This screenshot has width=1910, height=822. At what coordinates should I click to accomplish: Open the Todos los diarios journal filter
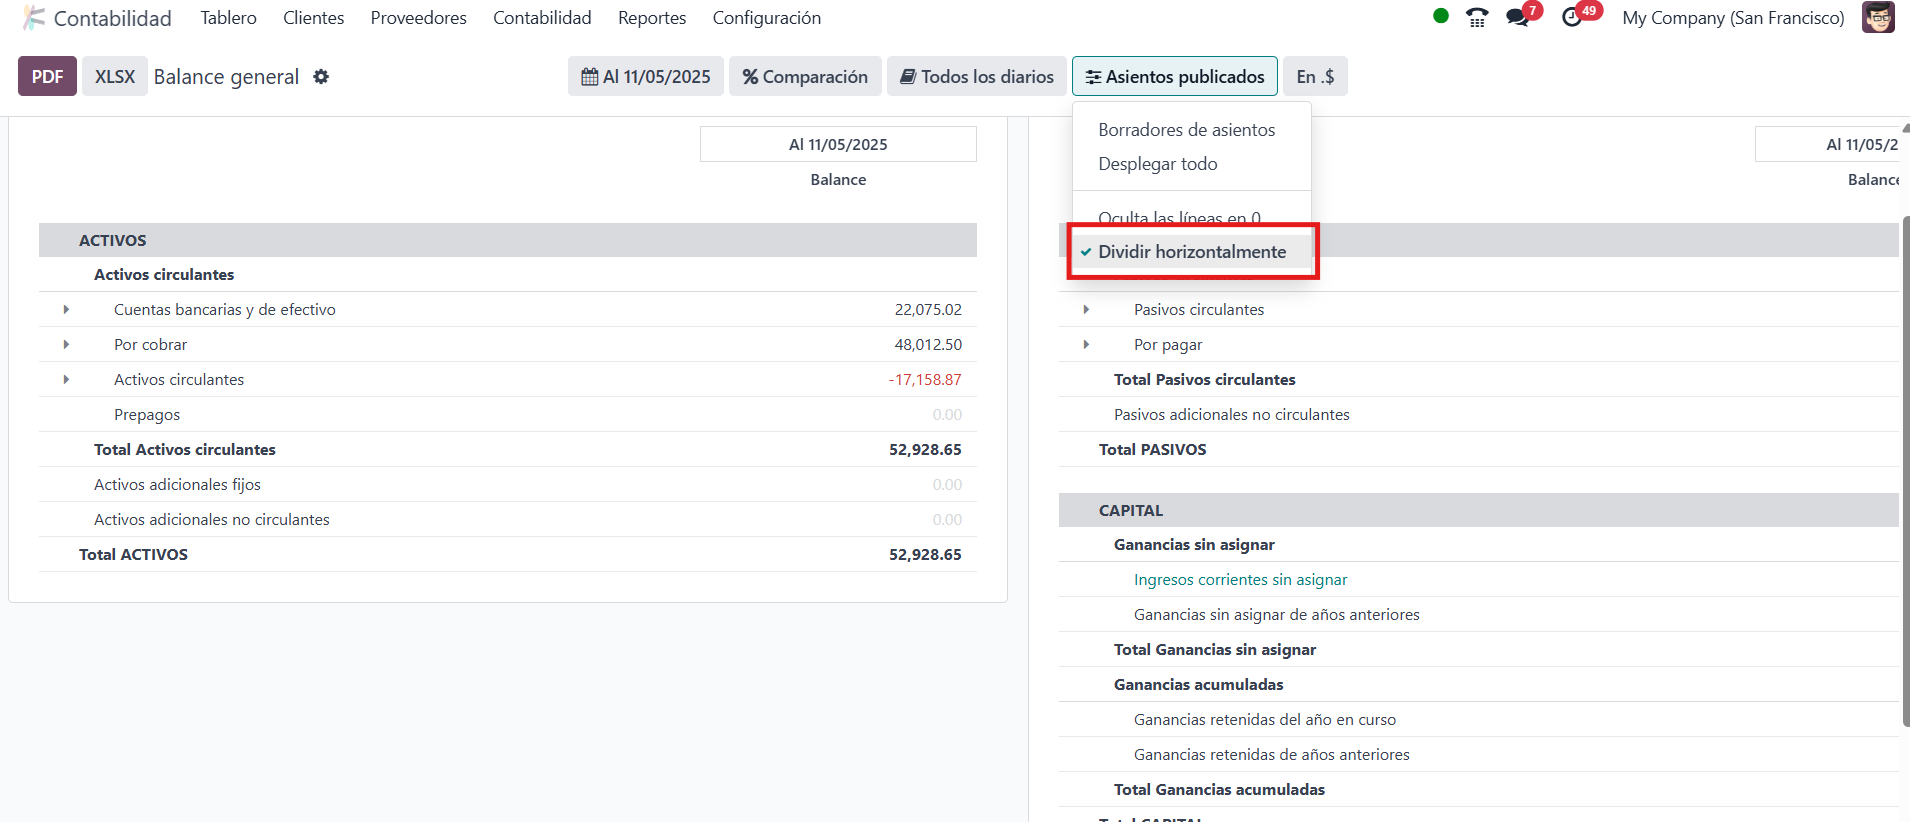point(977,77)
